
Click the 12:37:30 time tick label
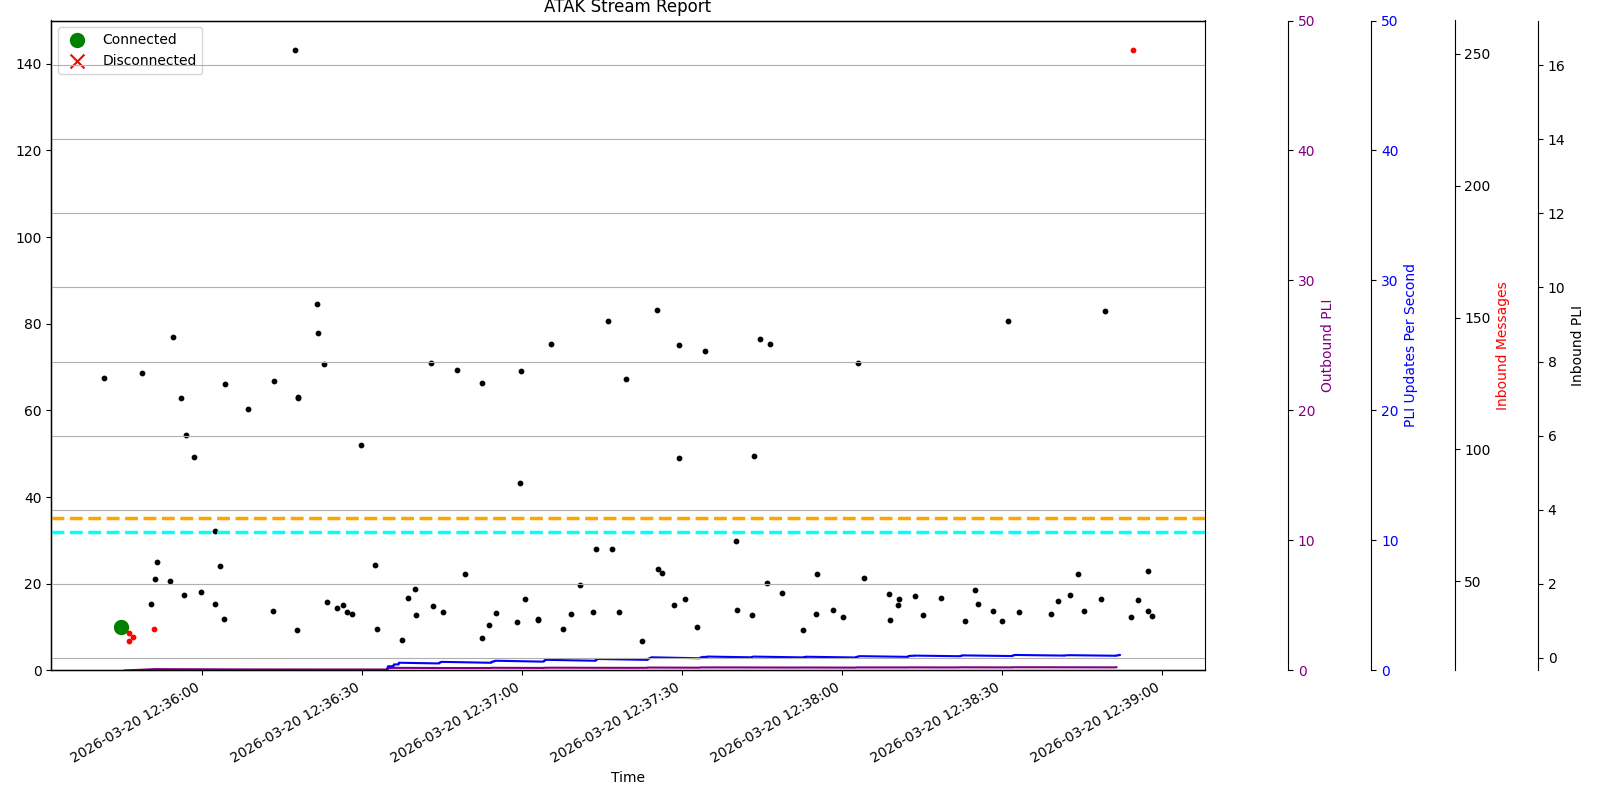pyautogui.click(x=616, y=724)
